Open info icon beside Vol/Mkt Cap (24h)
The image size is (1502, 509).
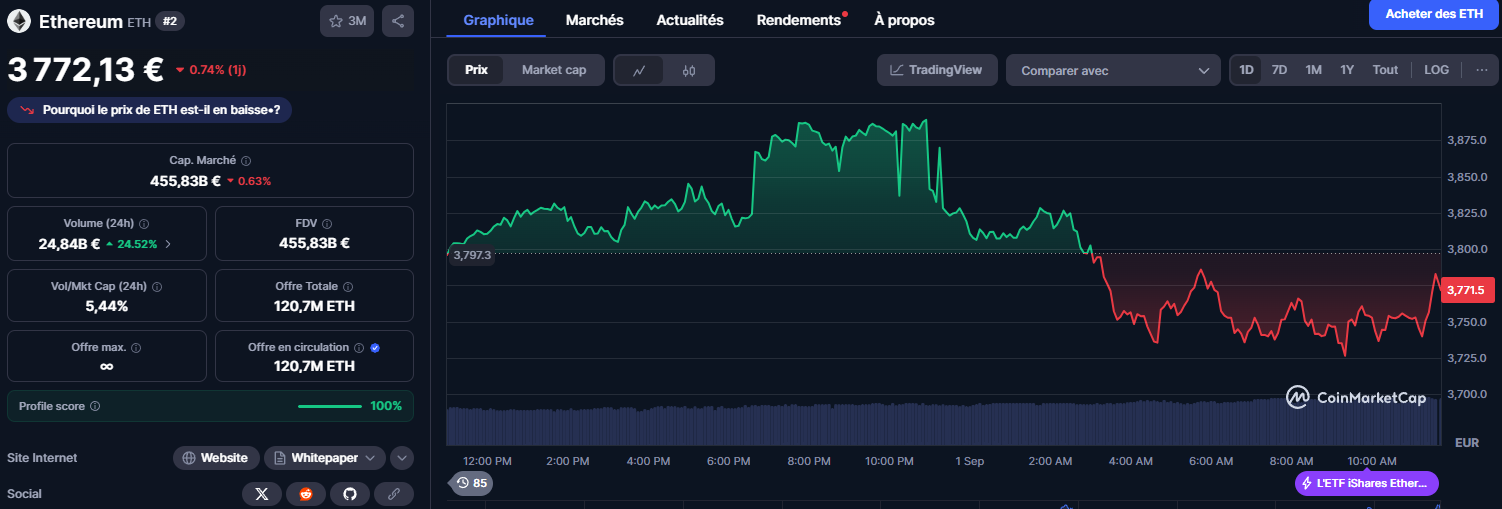tap(157, 286)
